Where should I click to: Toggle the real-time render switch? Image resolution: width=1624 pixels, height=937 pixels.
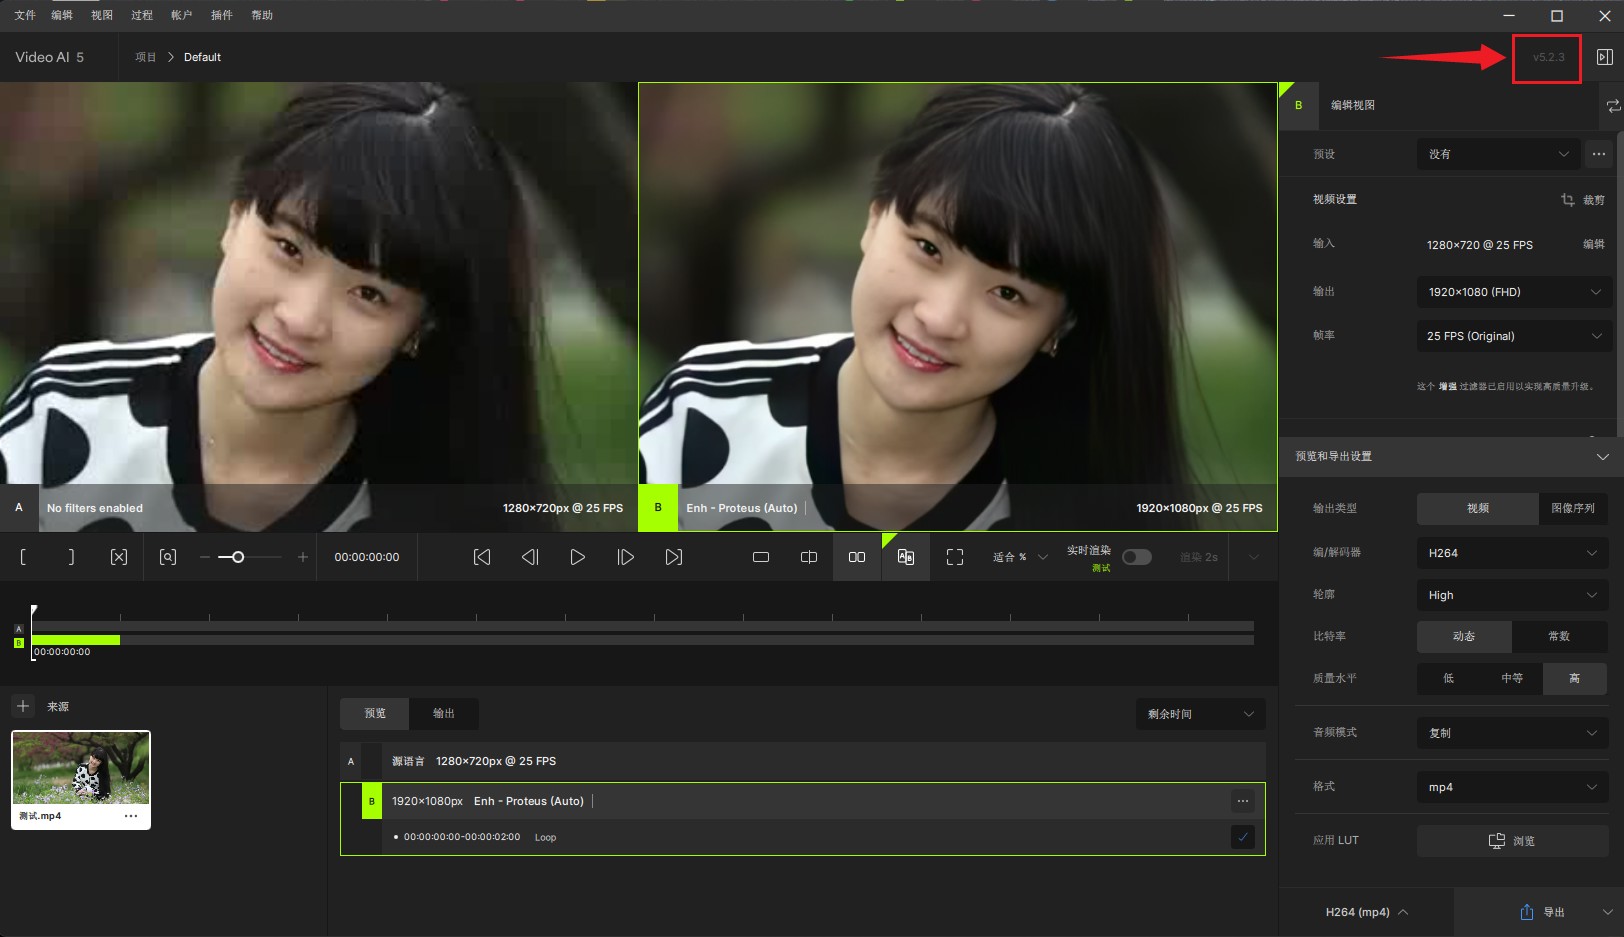[x=1136, y=557]
